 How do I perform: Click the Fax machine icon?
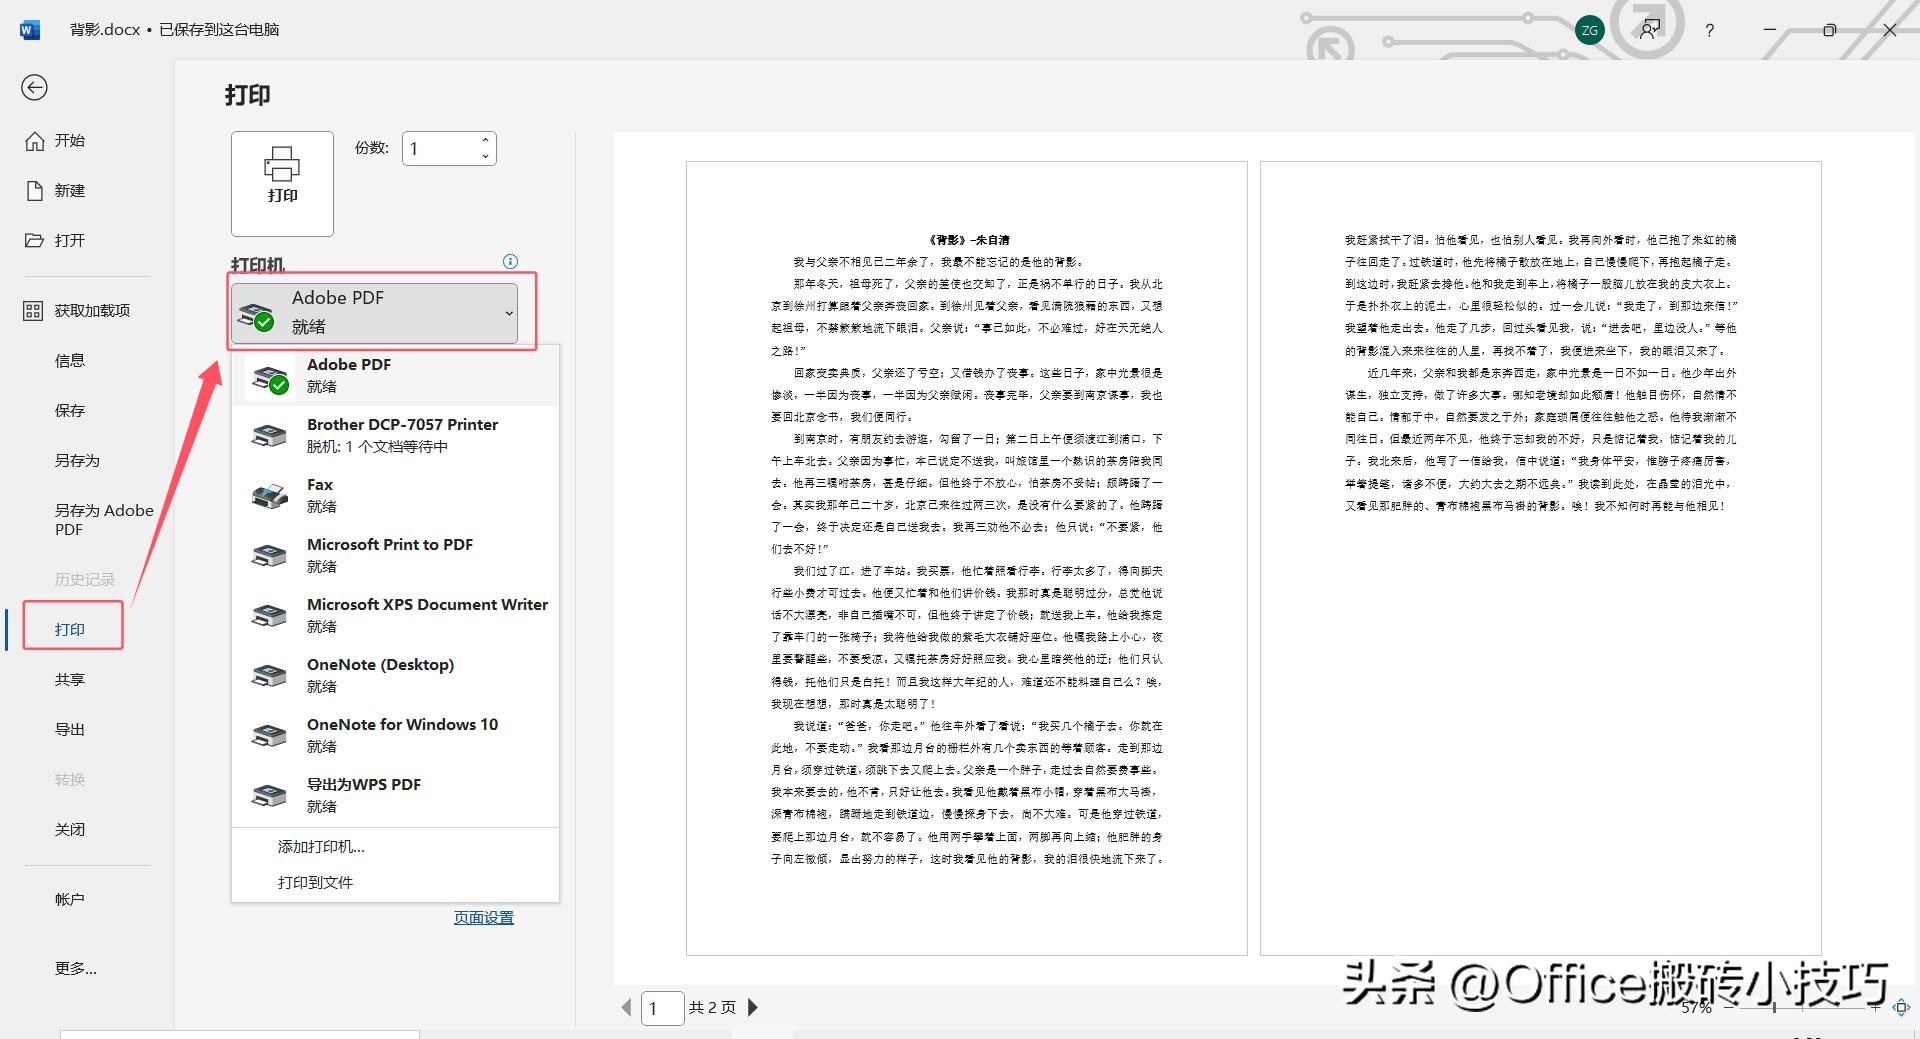pyautogui.click(x=269, y=496)
